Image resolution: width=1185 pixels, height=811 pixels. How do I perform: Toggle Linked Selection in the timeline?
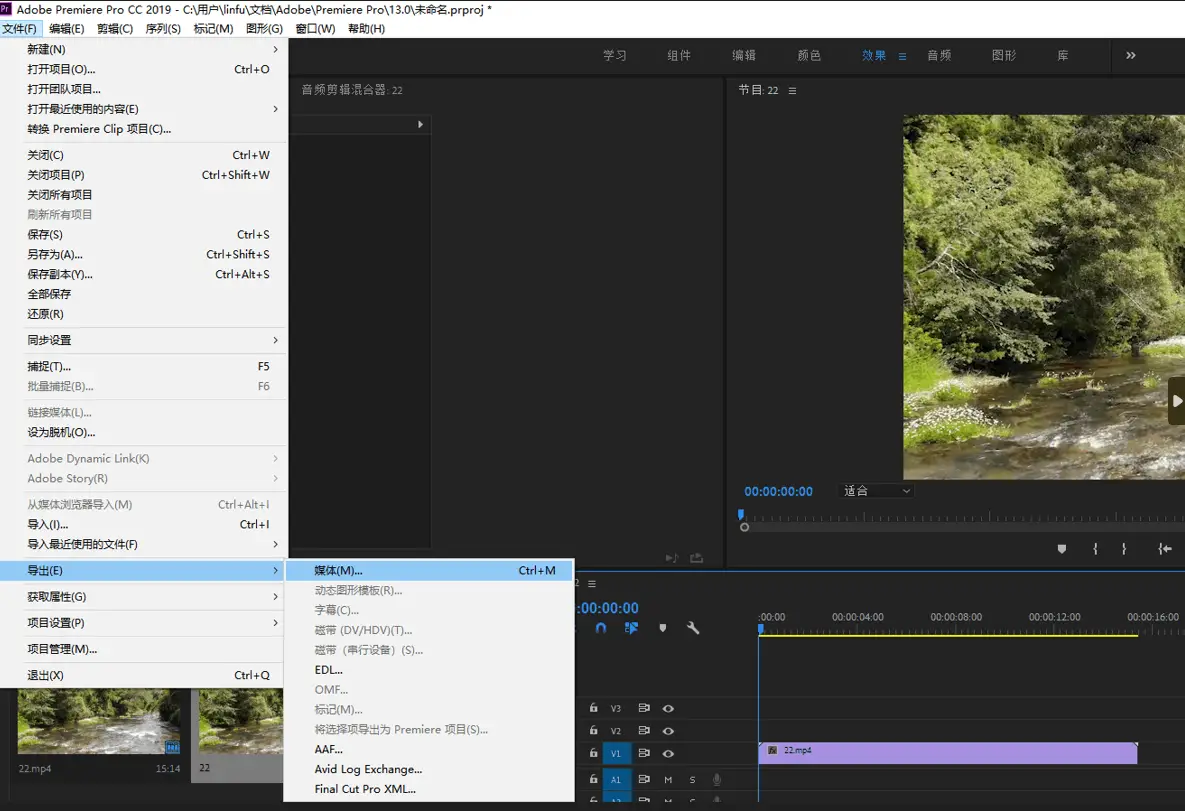point(631,628)
